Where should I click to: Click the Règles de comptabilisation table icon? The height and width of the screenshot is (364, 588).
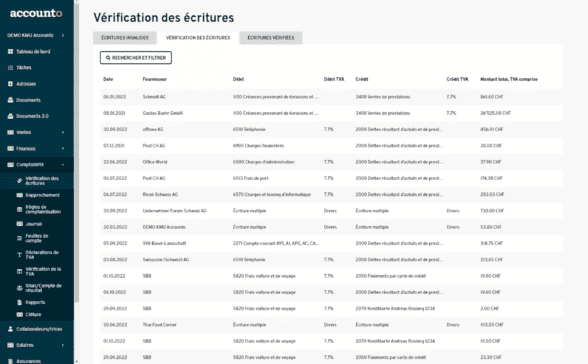(20, 209)
